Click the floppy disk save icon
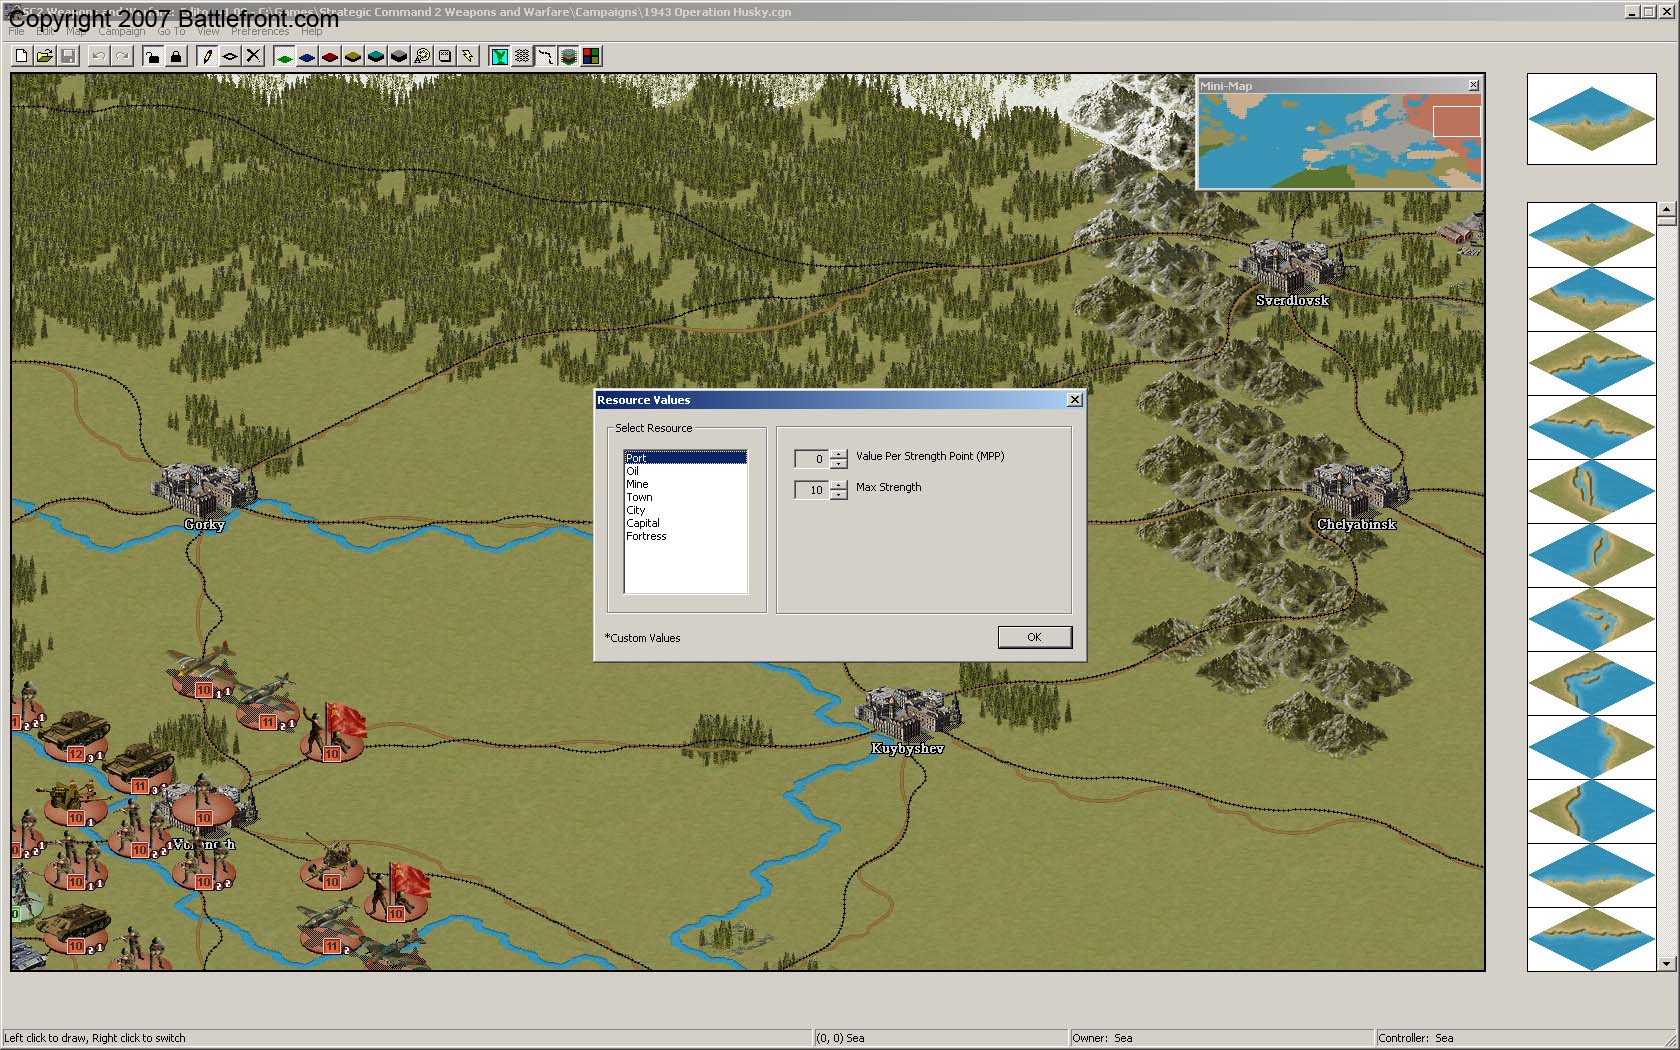1680x1050 pixels. coord(68,56)
